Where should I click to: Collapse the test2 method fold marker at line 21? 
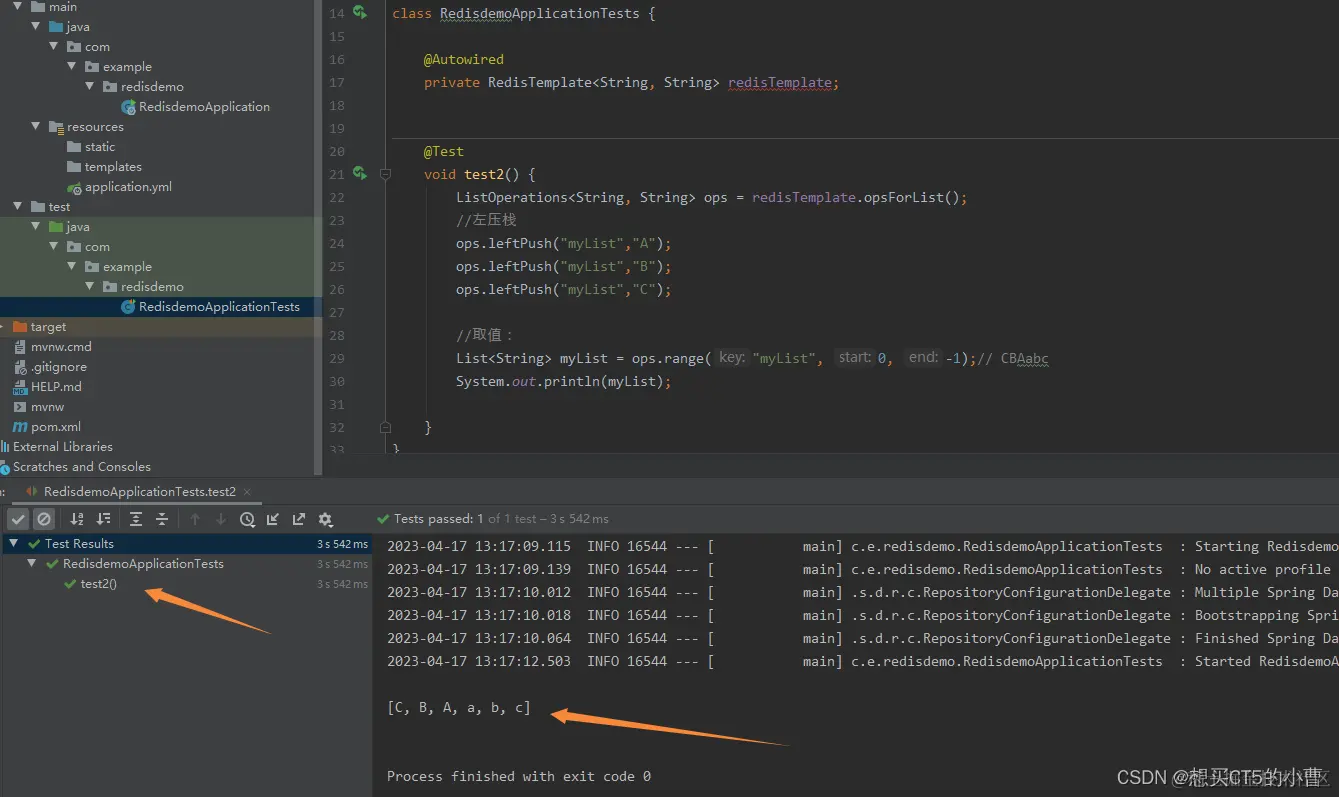pos(385,174)
